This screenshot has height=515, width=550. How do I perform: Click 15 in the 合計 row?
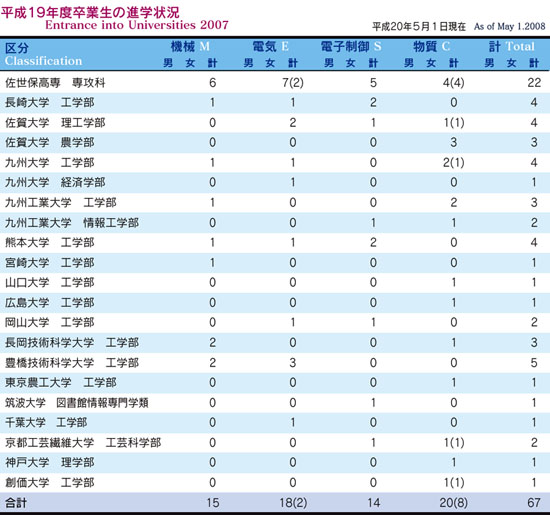click(213, 503)
